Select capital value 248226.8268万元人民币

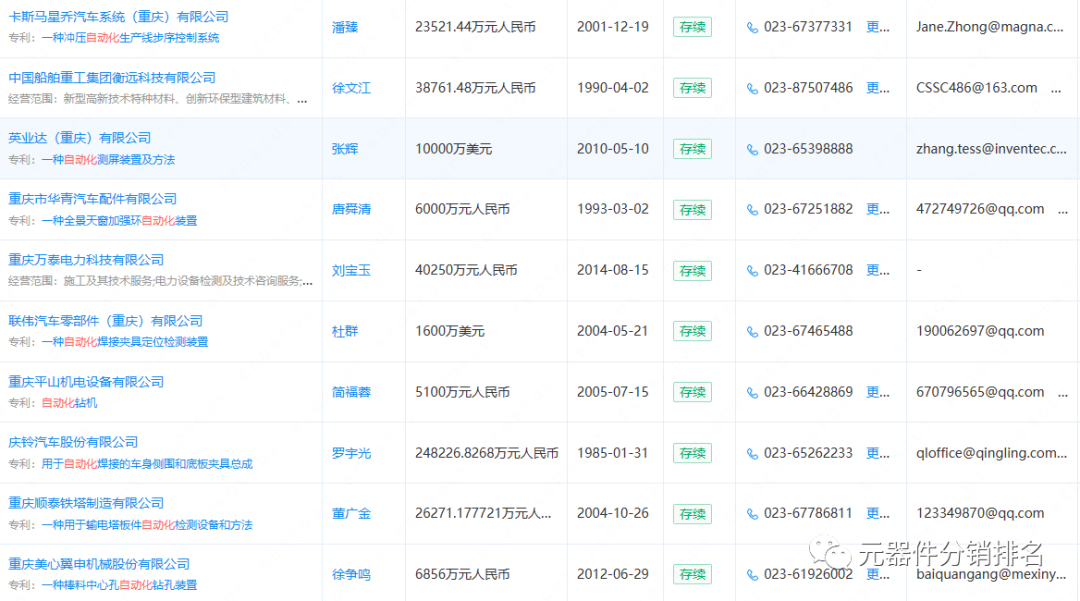click(x=486, y=453)
